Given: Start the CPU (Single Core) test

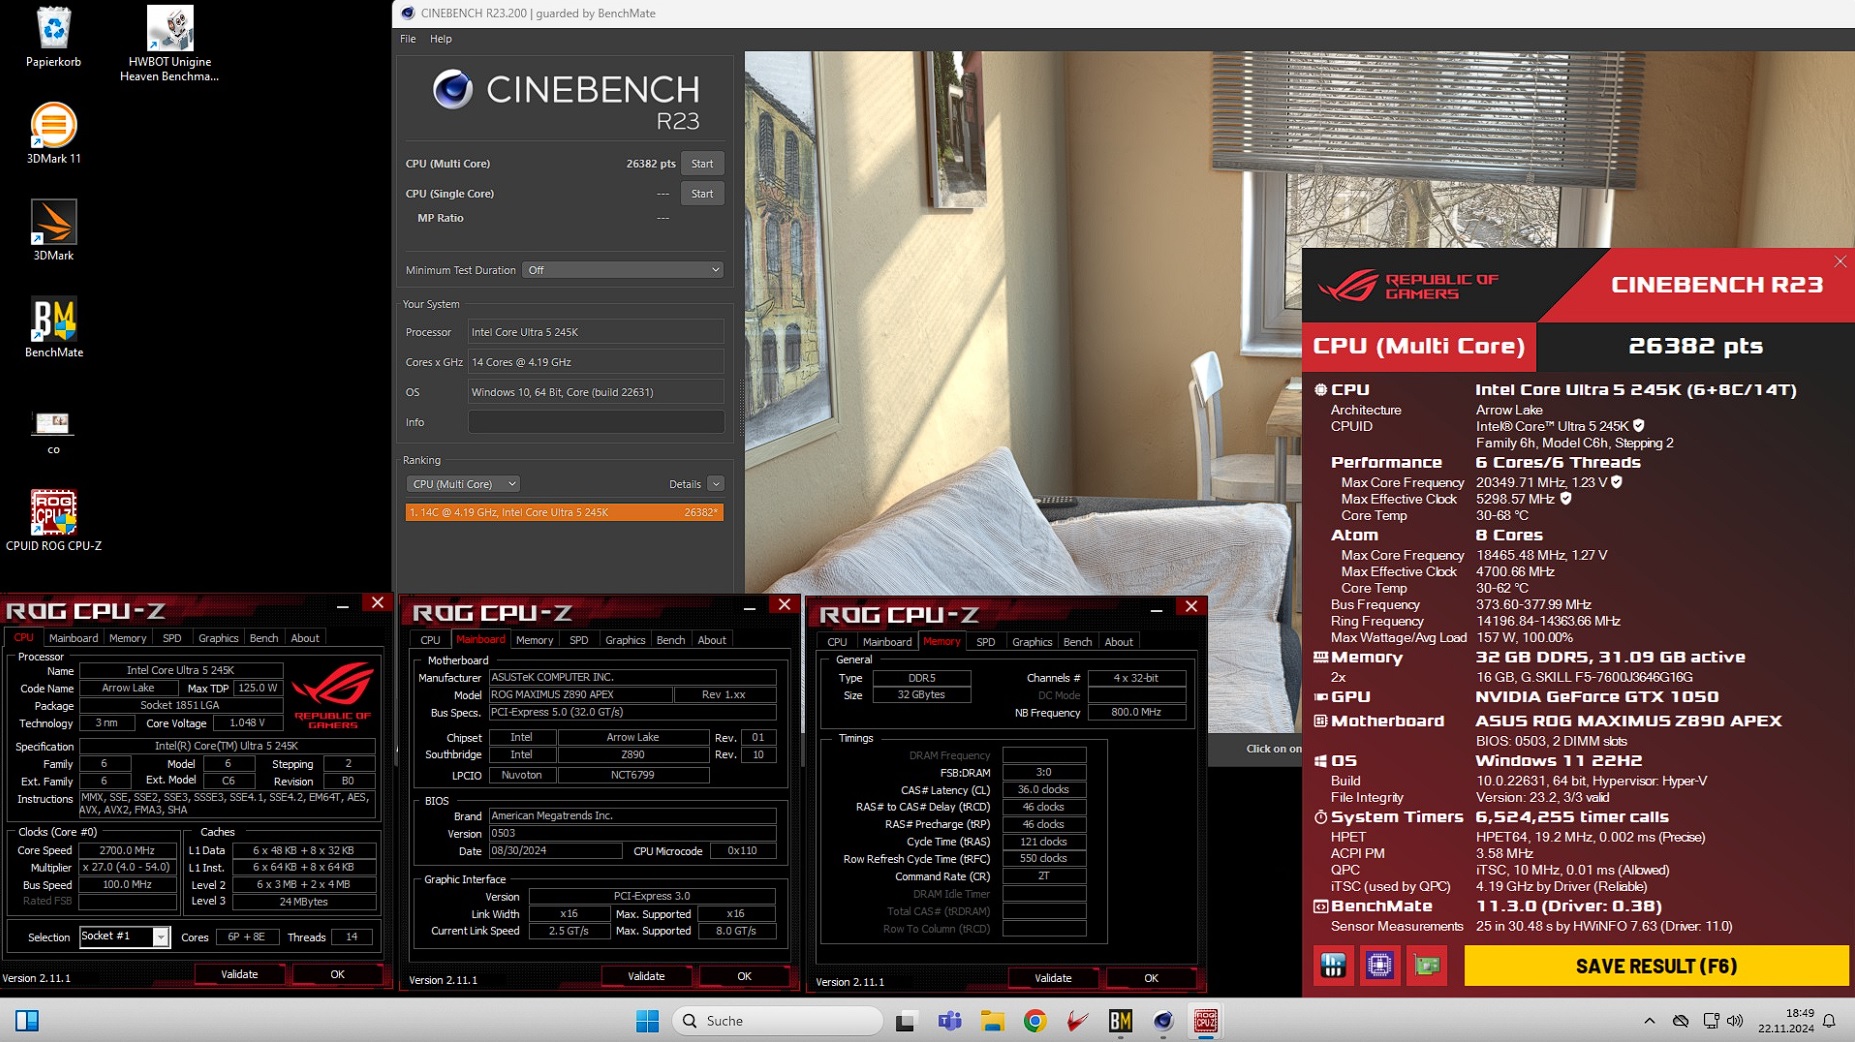Looking at the screenshot, I should 702,194.
